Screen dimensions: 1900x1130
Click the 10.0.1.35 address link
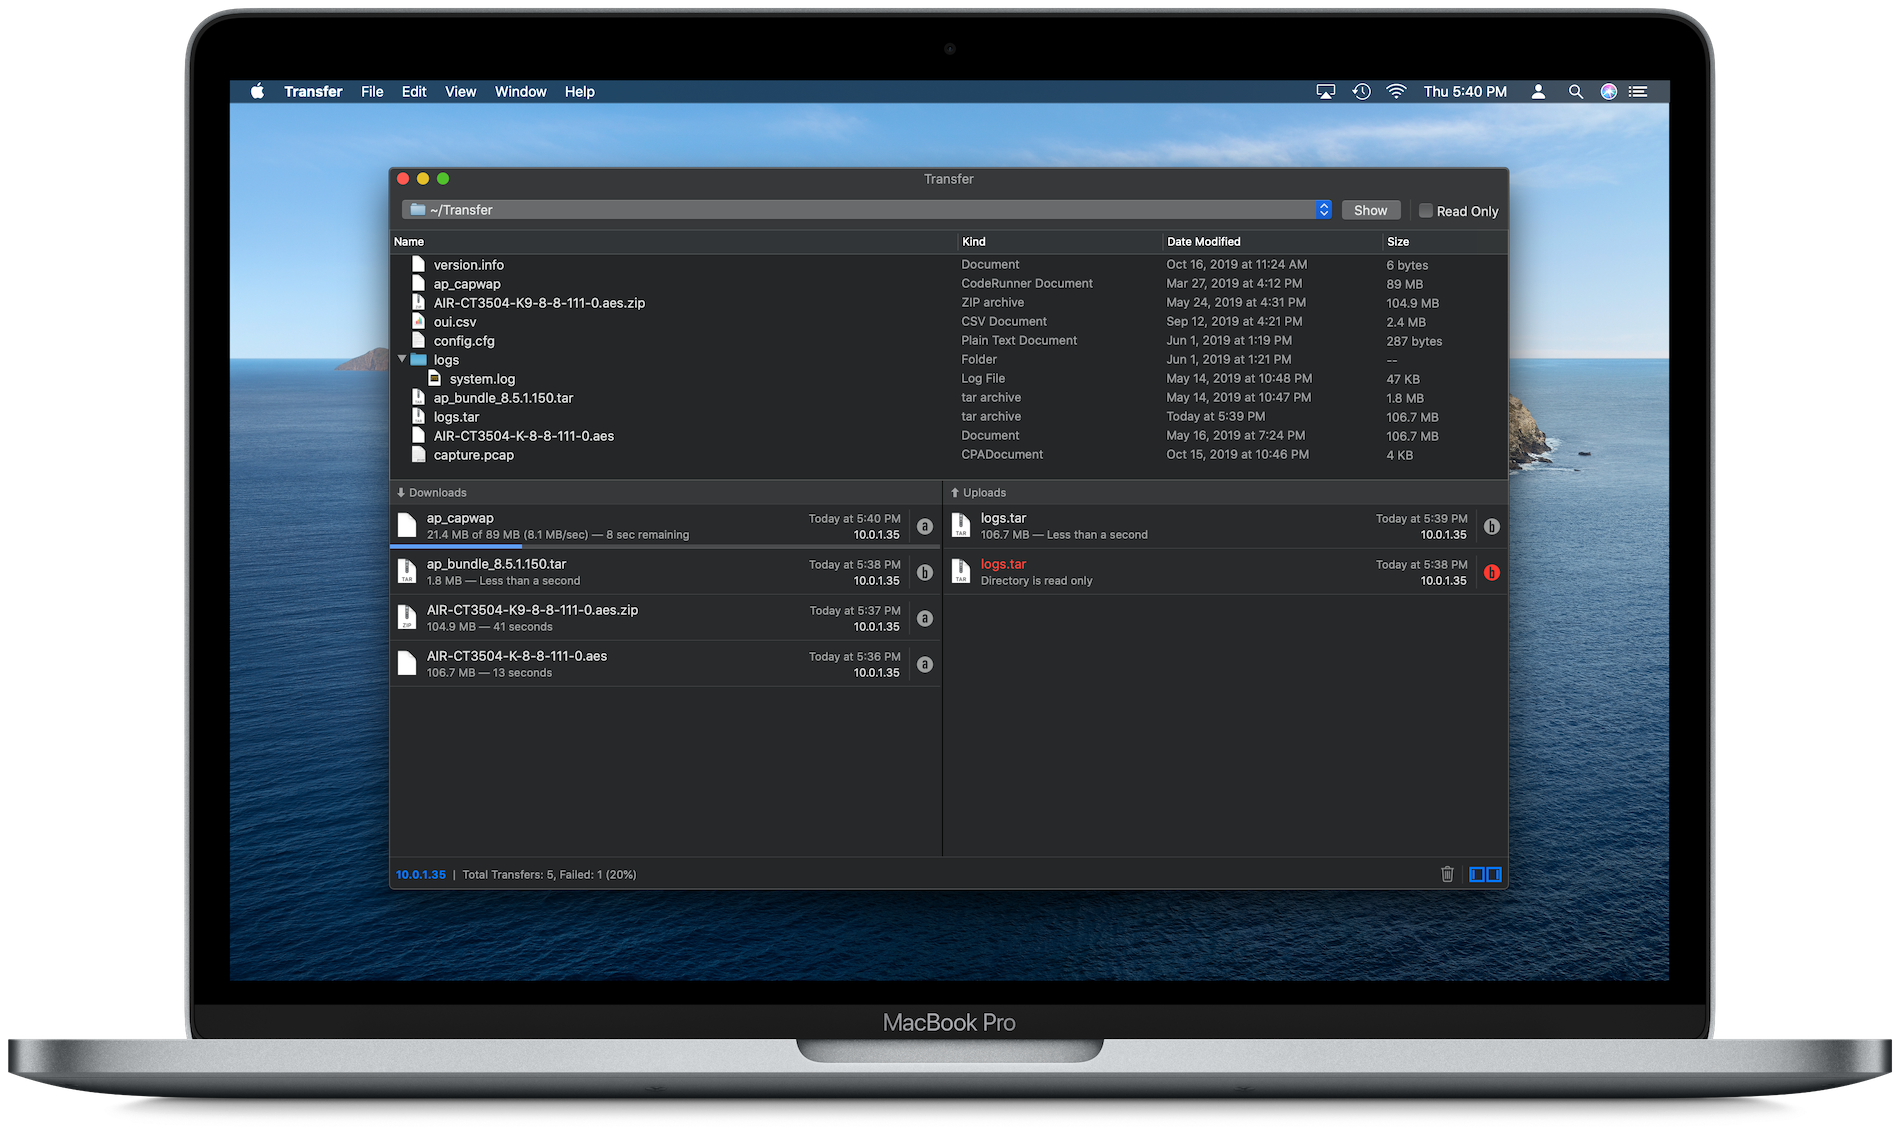point(421,875)
